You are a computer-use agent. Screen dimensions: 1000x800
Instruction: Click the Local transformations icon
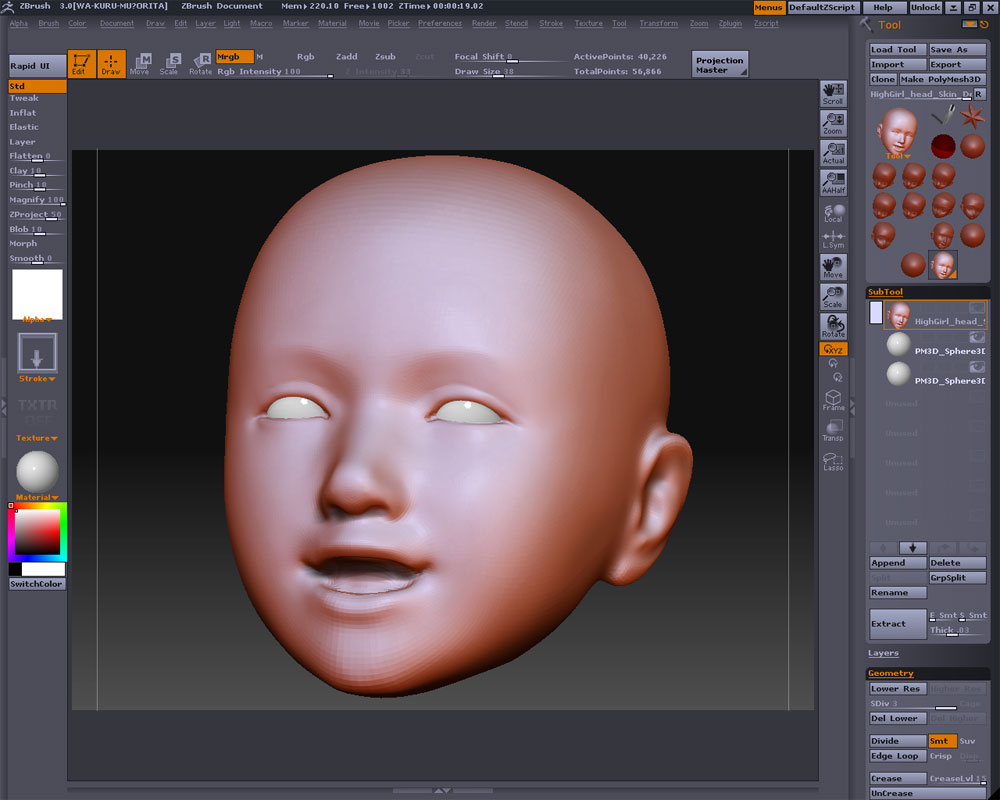coord(833,213)
